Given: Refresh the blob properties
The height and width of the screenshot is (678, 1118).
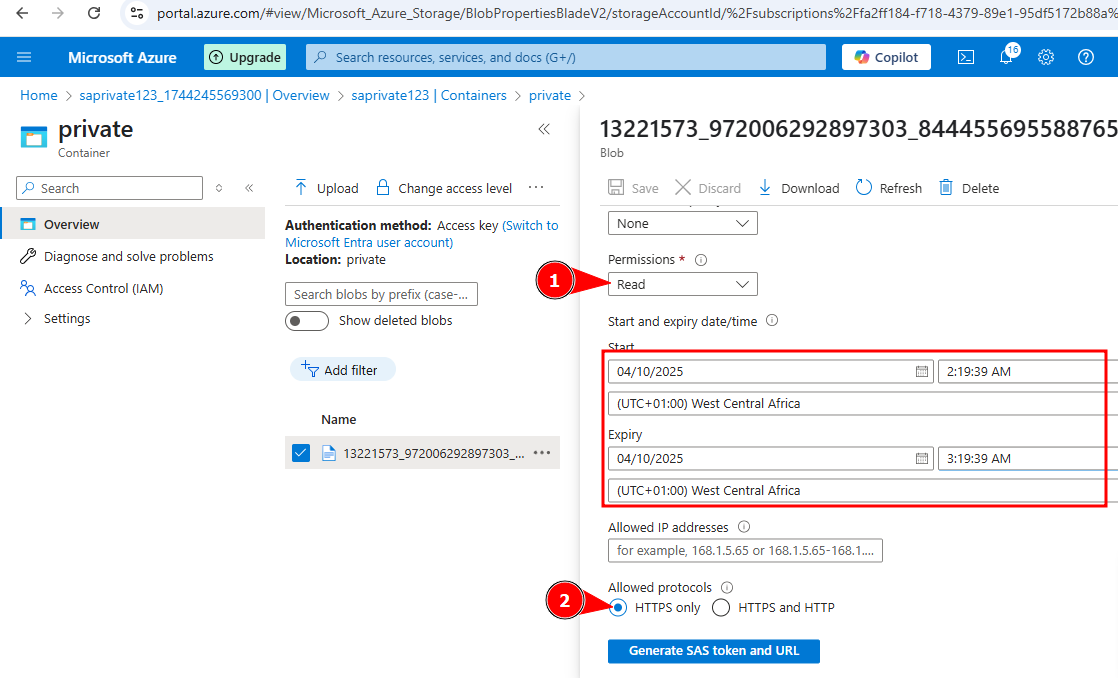Looking at the screenshot, I should [888, 188].
